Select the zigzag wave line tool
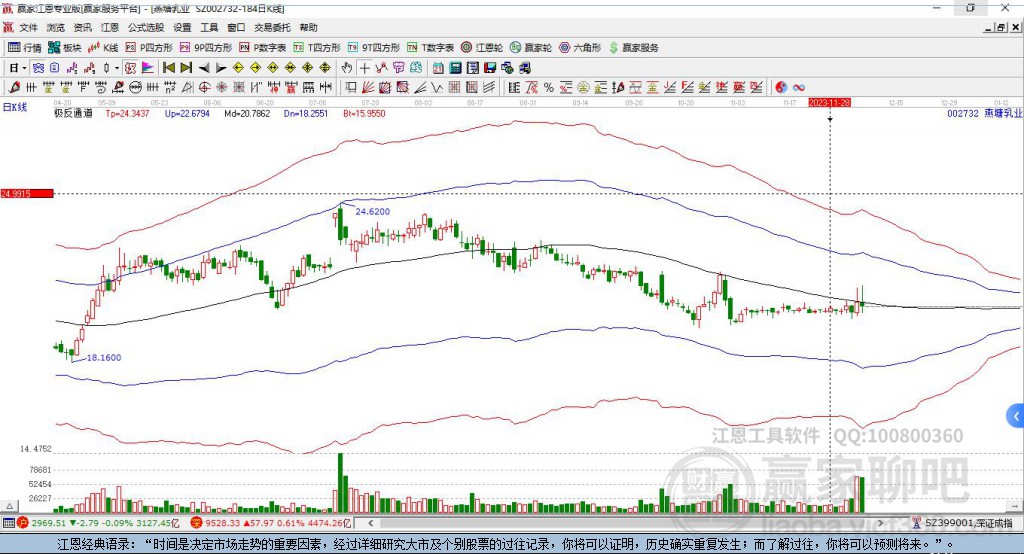The image size is (1024, 554). click(436, 88)
